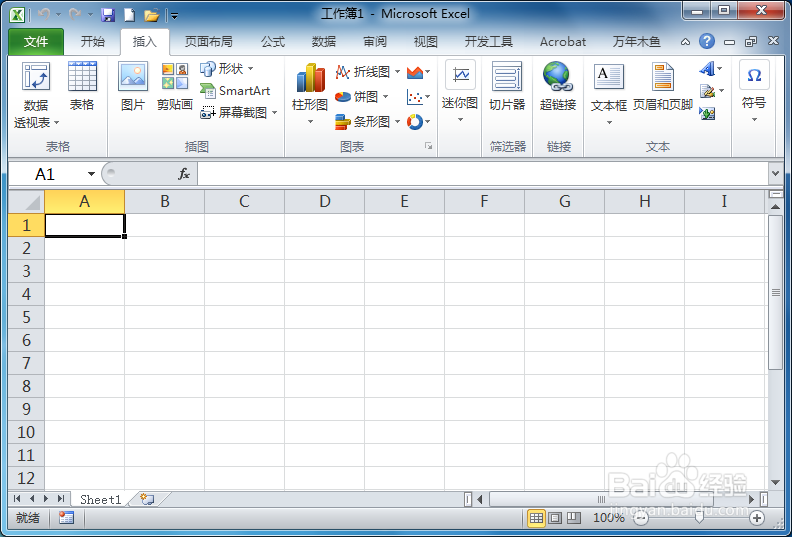Click the horizontal scrollbar right arrow
The image size is (792, 537).
(752, 500)
